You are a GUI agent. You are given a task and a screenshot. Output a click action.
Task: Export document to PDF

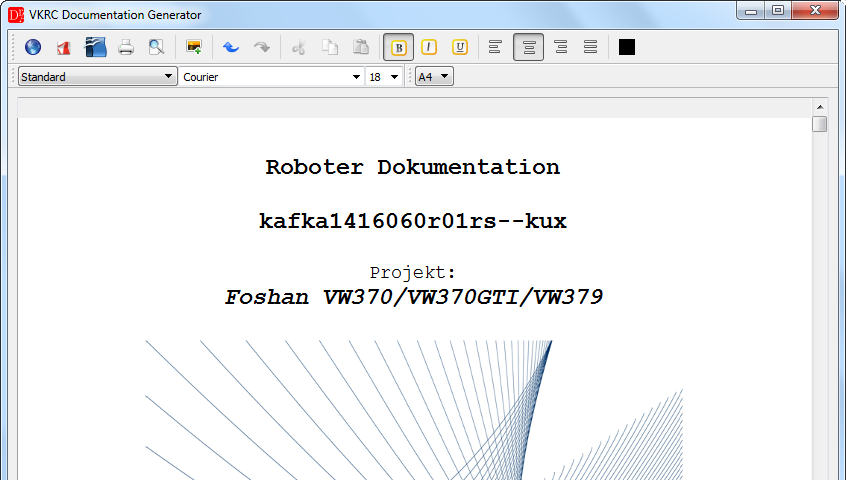64,47
